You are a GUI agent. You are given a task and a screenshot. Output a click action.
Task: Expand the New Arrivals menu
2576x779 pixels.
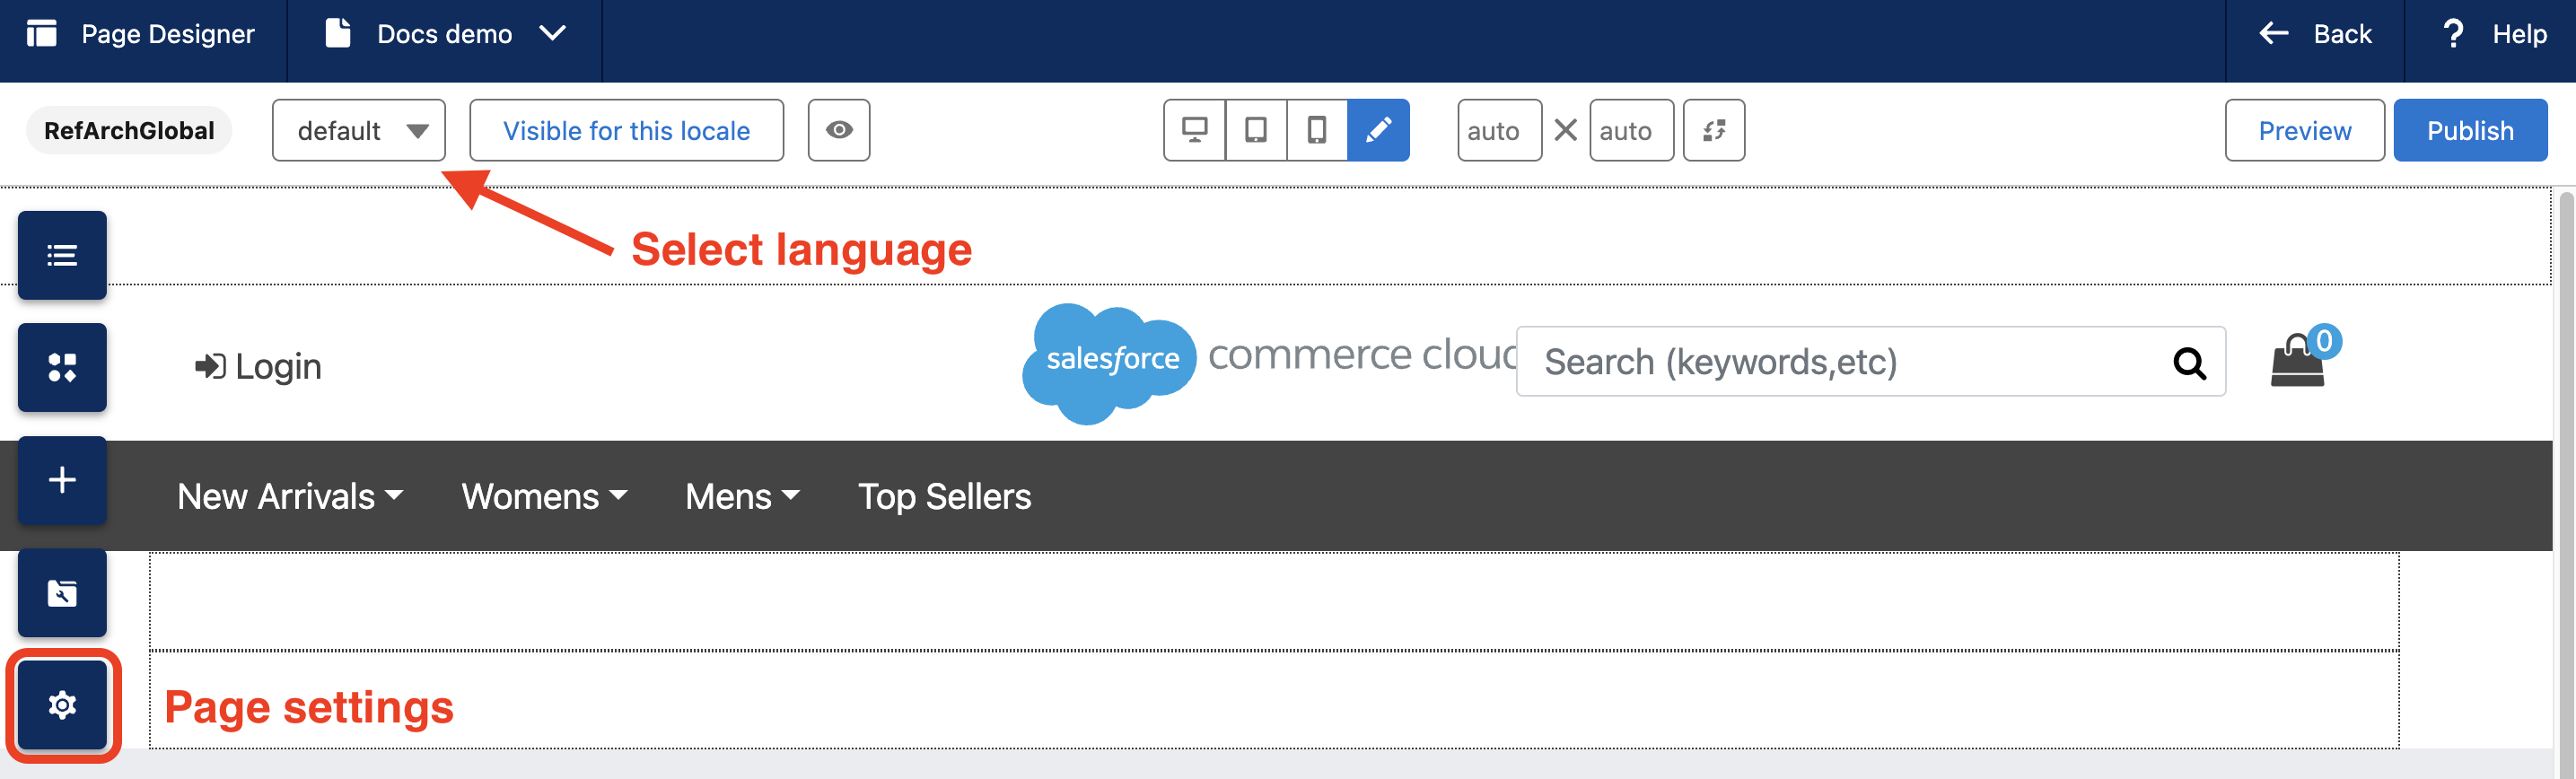tap(290, 496)
